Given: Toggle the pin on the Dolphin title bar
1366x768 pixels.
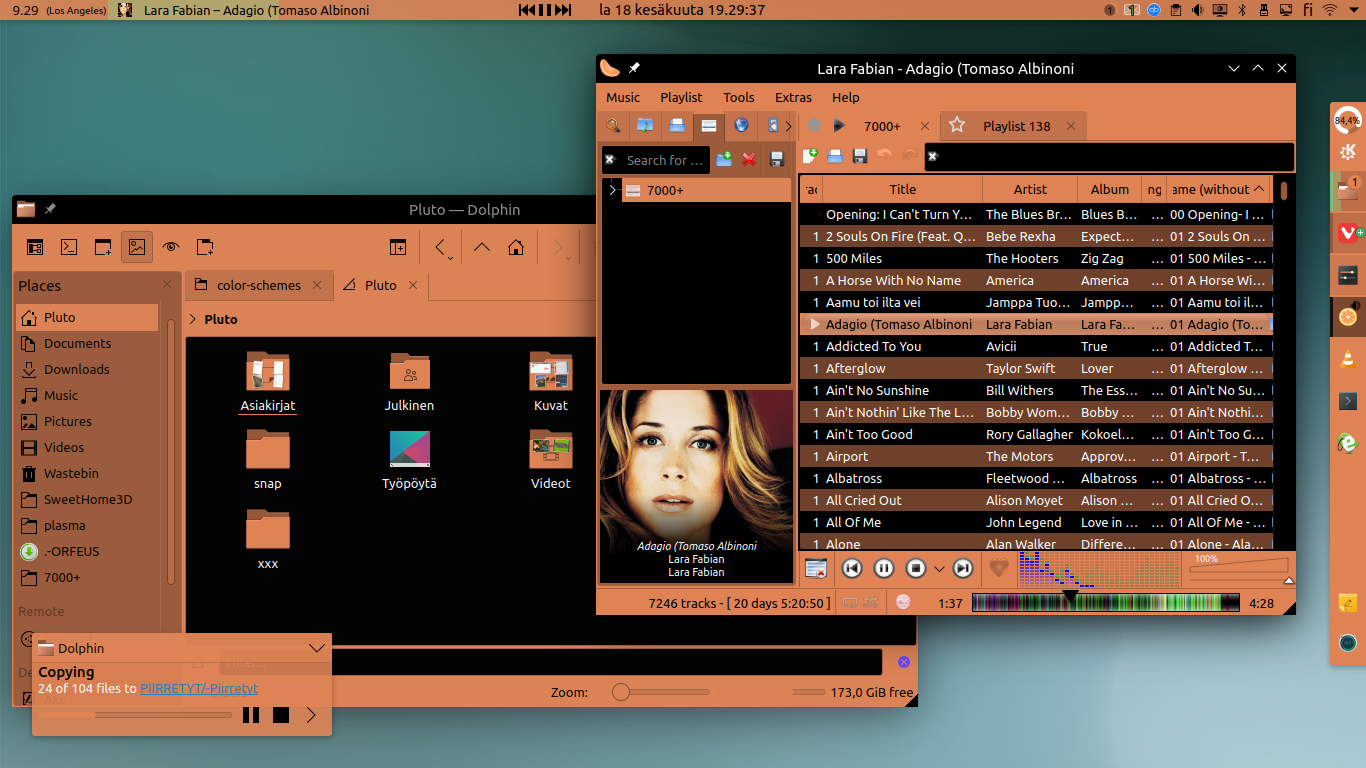Looking at the screenshot, I should (x=50, y=209).
